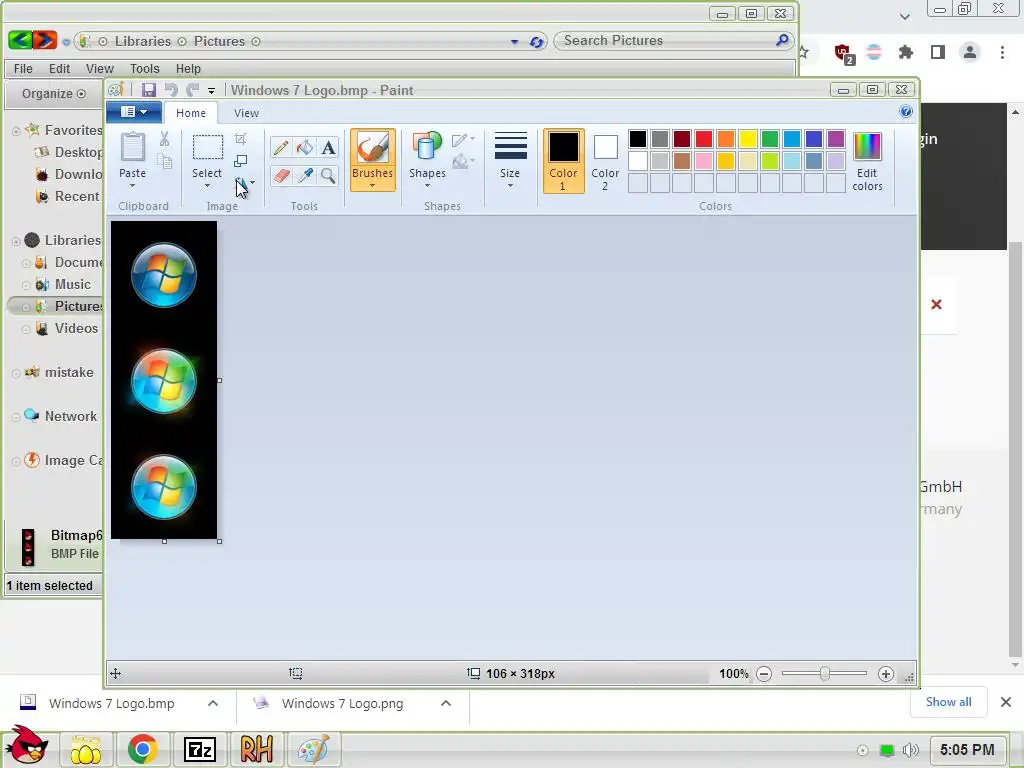Click the Paste clipboard icon
Viewport: 1024px width, 768px height.
coord(133,147)
